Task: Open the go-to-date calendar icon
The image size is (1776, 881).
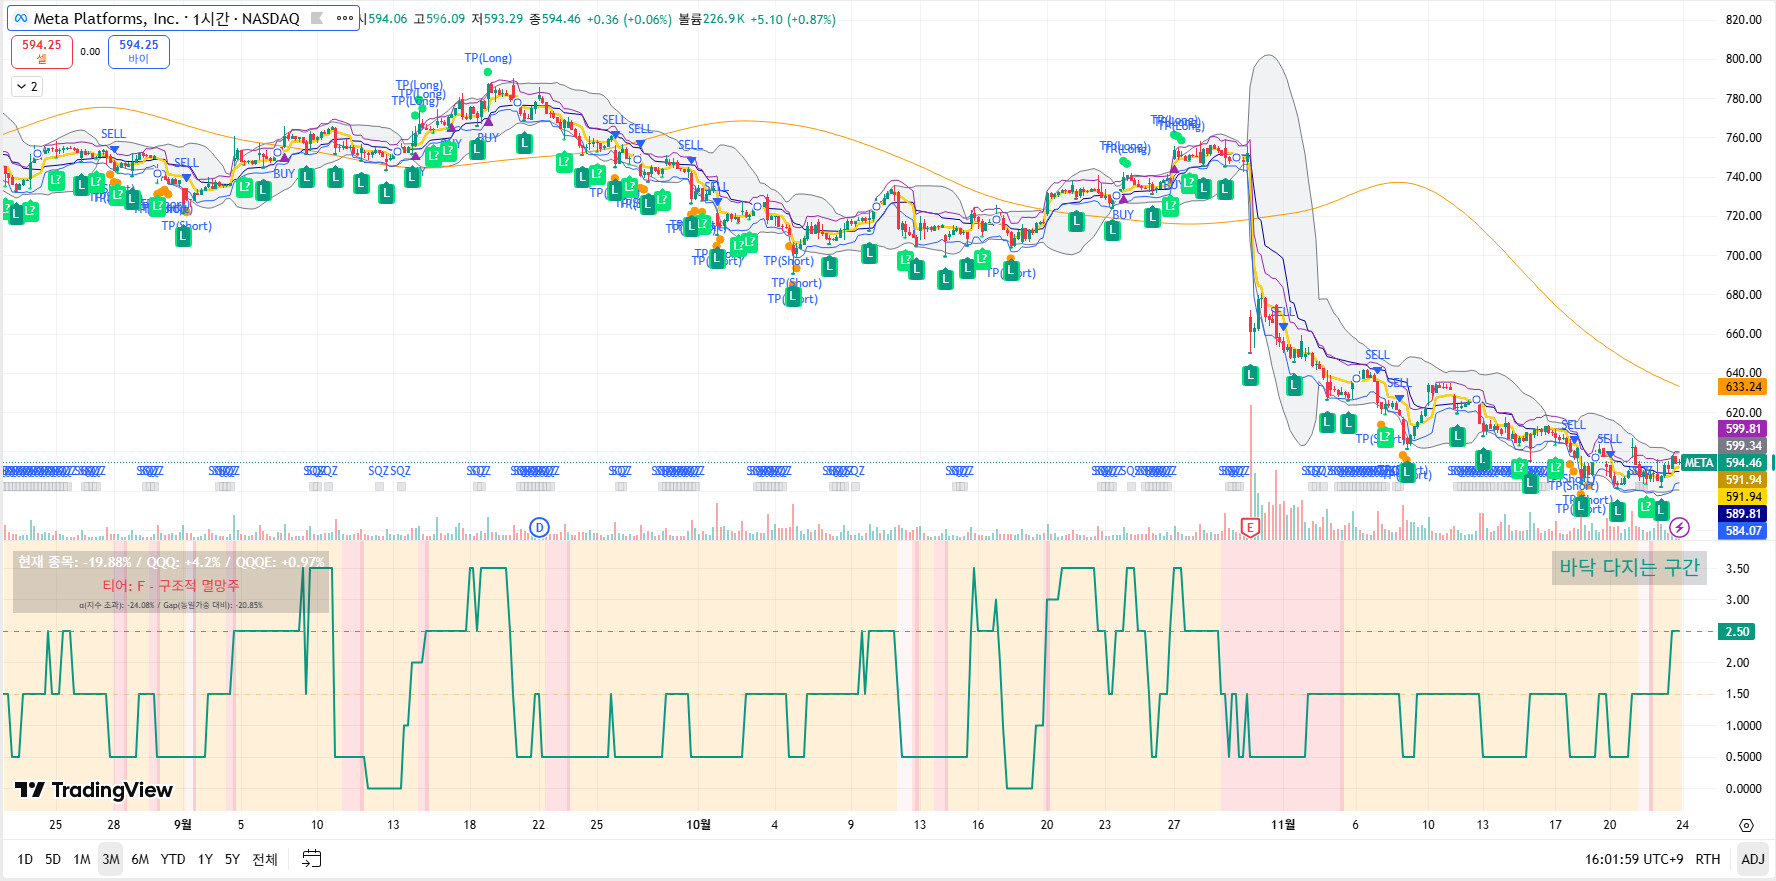Action: [312, 859]
